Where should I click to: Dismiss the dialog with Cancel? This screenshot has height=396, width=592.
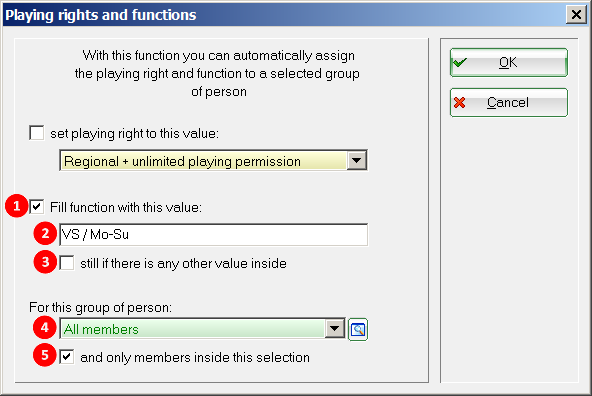[509, 102]
